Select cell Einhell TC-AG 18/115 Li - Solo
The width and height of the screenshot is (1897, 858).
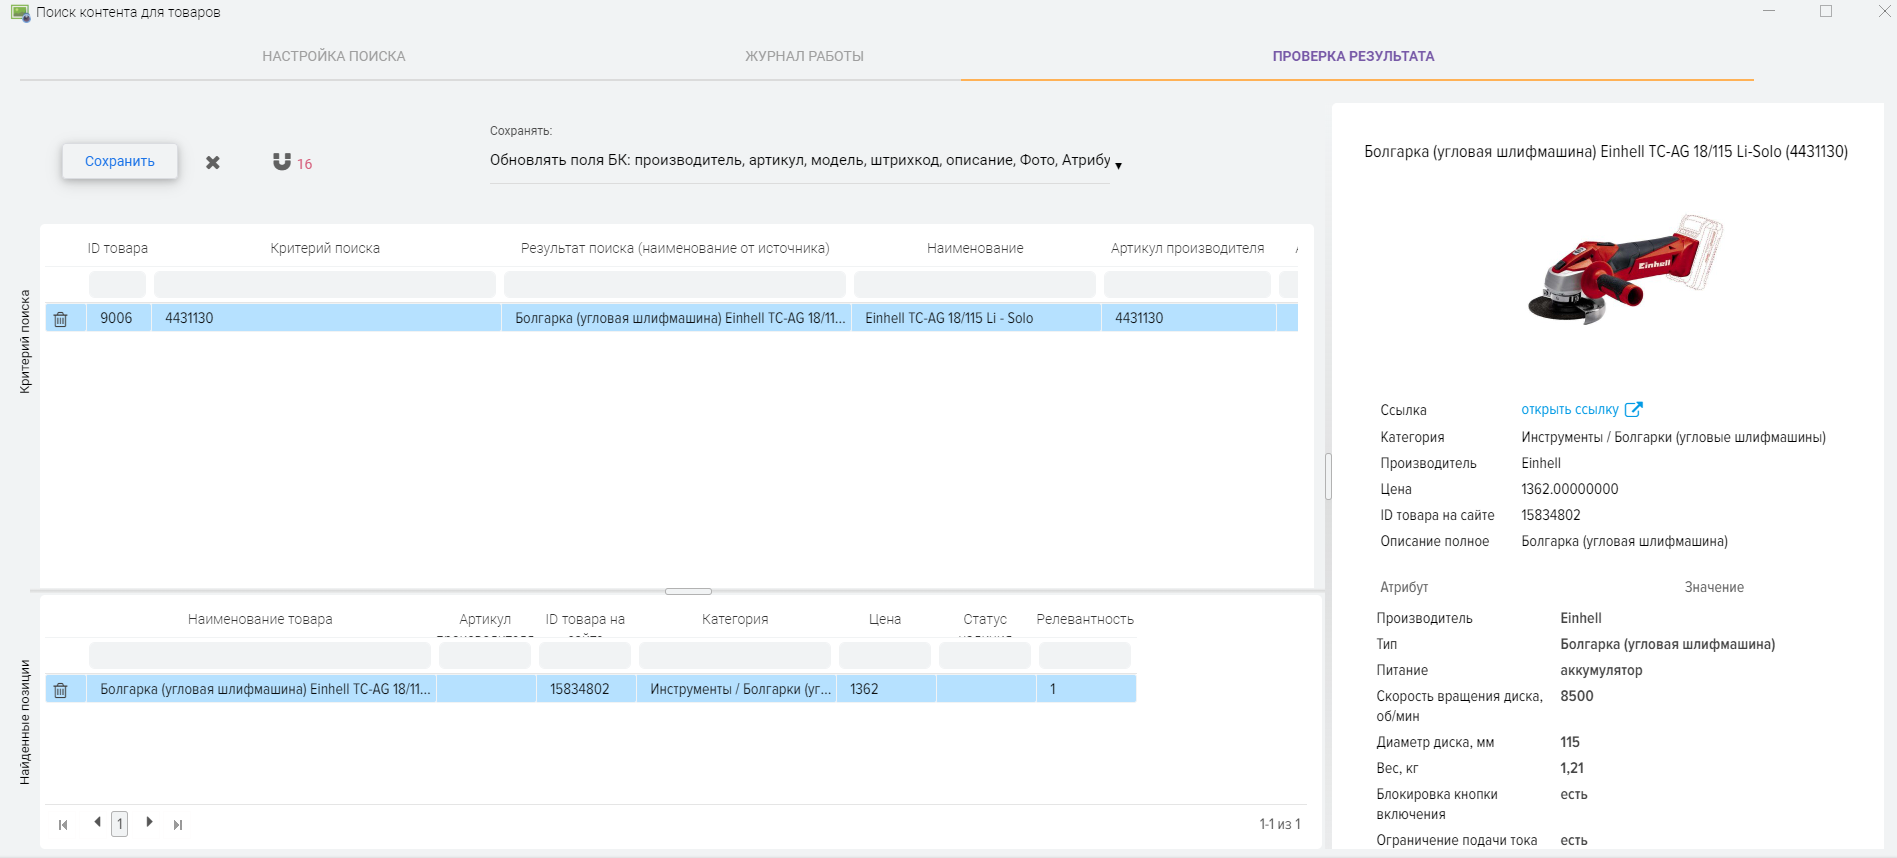coord(976,318)
